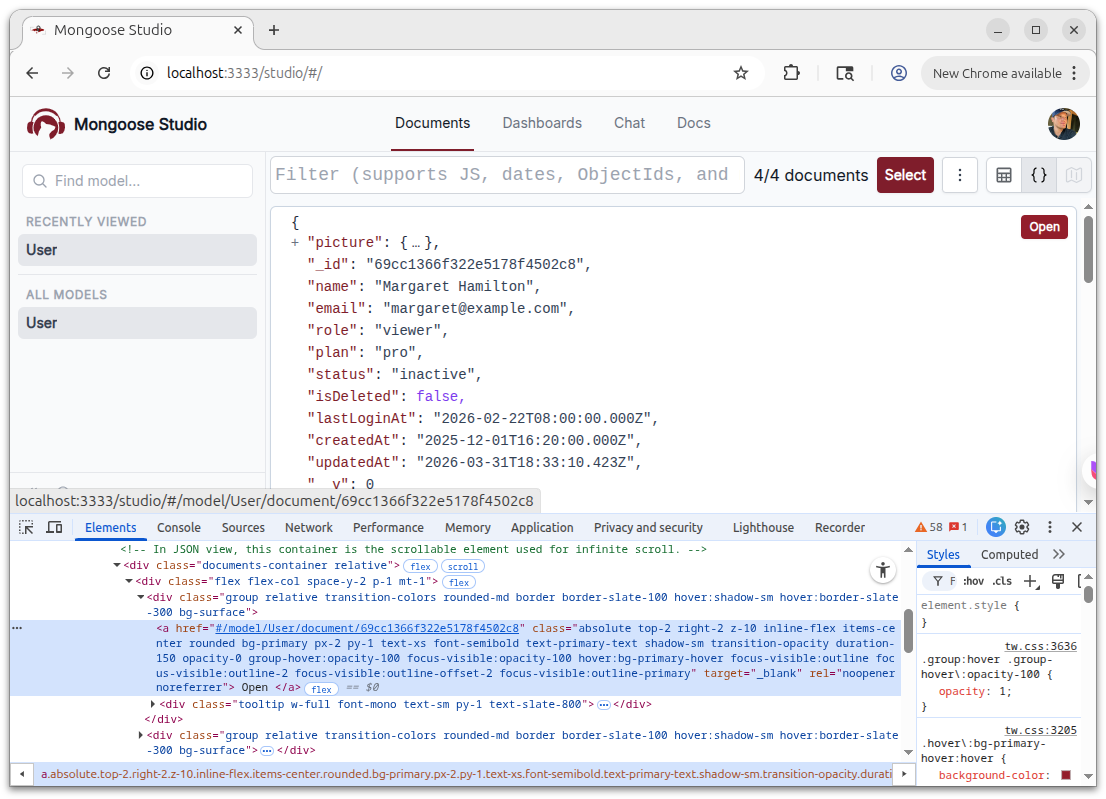The height and width of the screenshot is (799, 1106).
Task: Activate DevTools inspect element picker
Action: click(x=26, y=527)
